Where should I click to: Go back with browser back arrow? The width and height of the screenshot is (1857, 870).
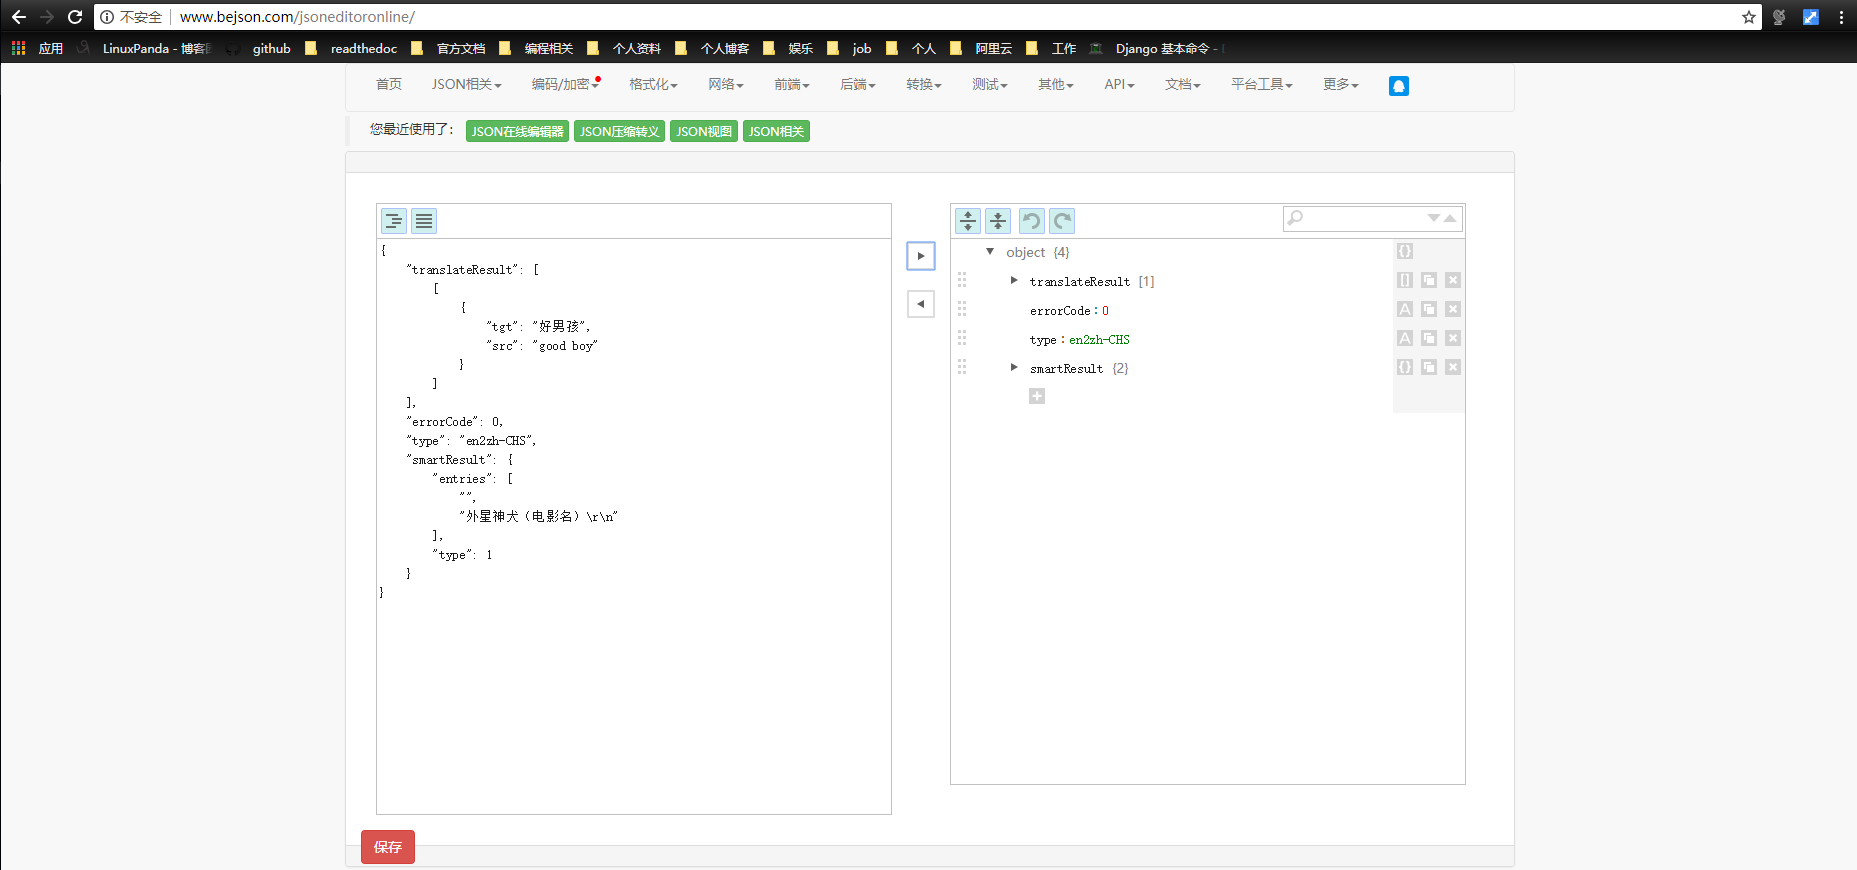(x=19, y=17)
